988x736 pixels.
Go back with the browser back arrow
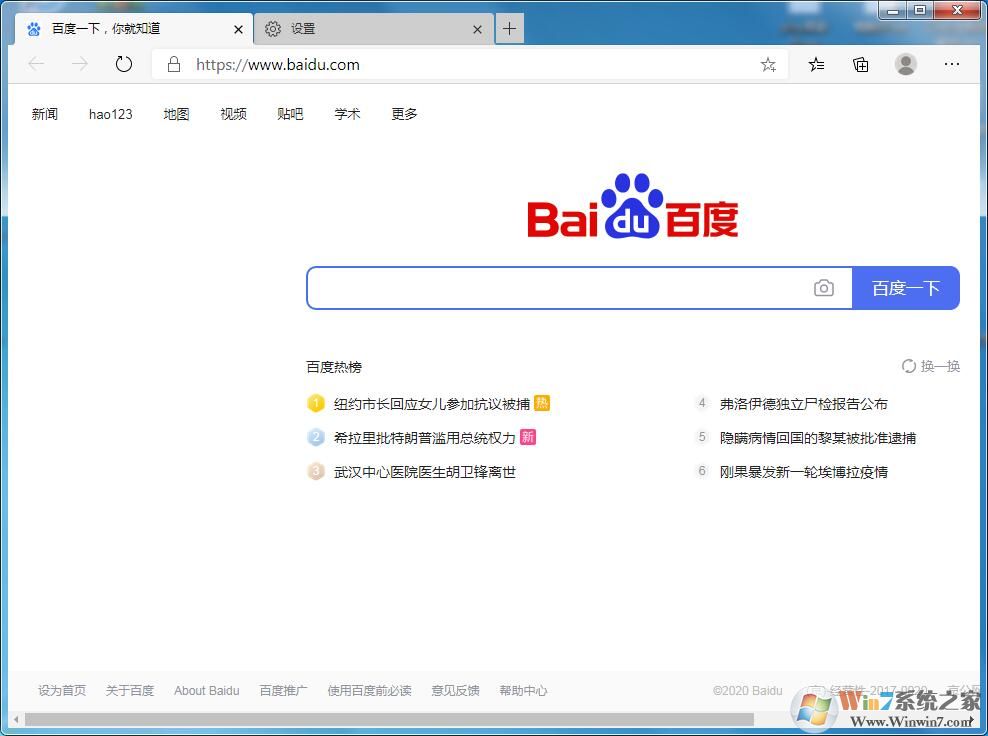(36, 64)
